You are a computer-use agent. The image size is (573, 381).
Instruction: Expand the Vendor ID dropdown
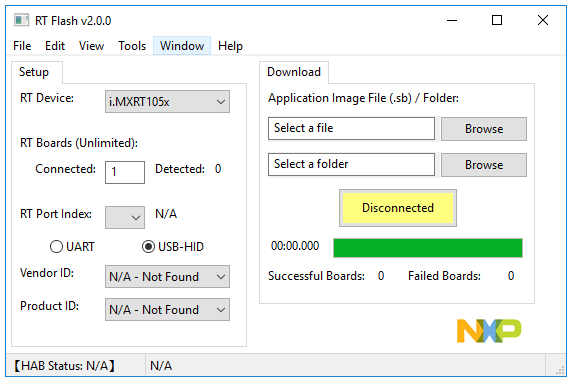point(167,277)
